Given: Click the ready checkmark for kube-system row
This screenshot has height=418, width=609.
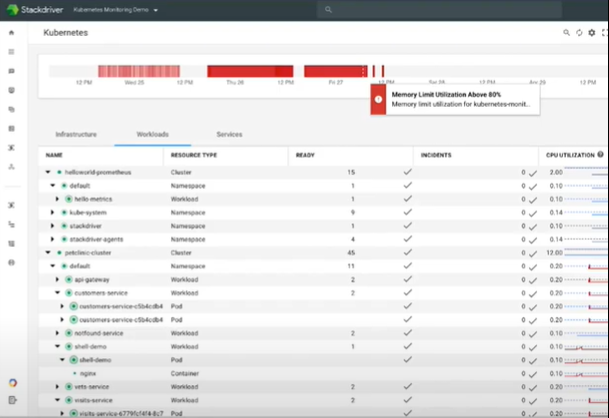Looking at the screenshot, I should tap(407, 212).
